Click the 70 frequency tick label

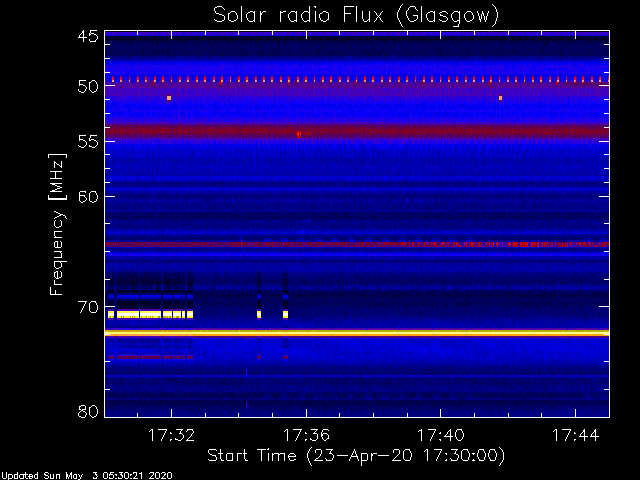pyautogui.click(x=88, y=307)
